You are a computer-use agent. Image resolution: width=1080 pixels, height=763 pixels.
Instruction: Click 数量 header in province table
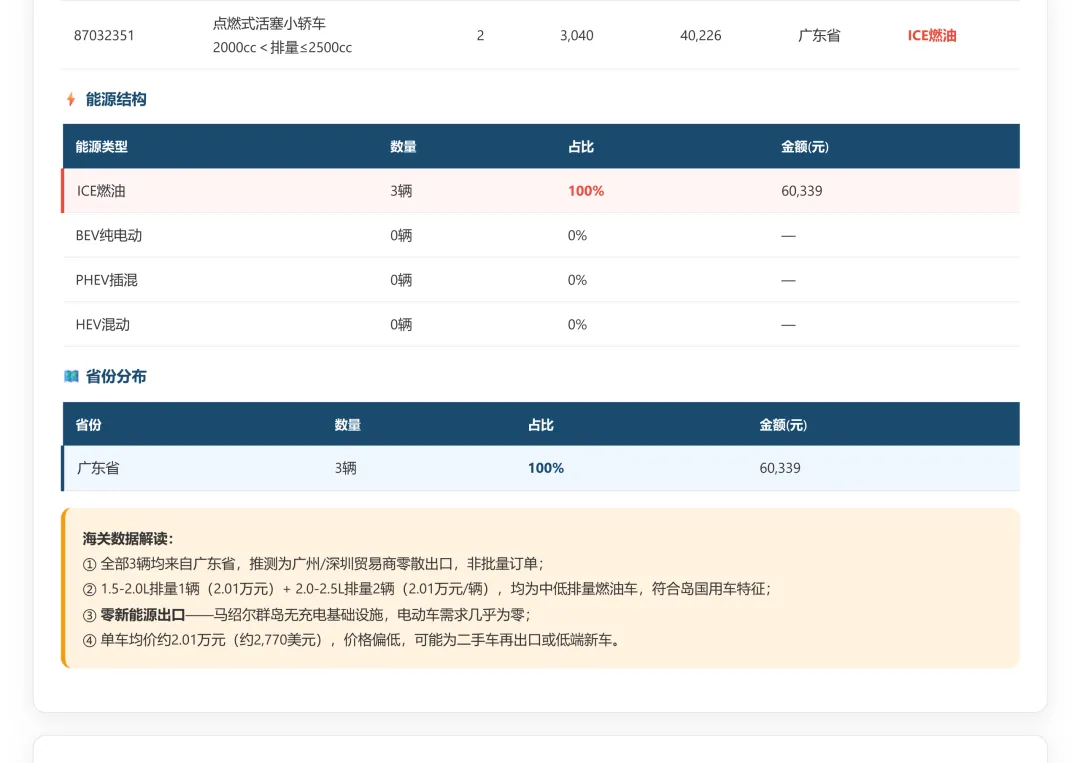point(348,425)
